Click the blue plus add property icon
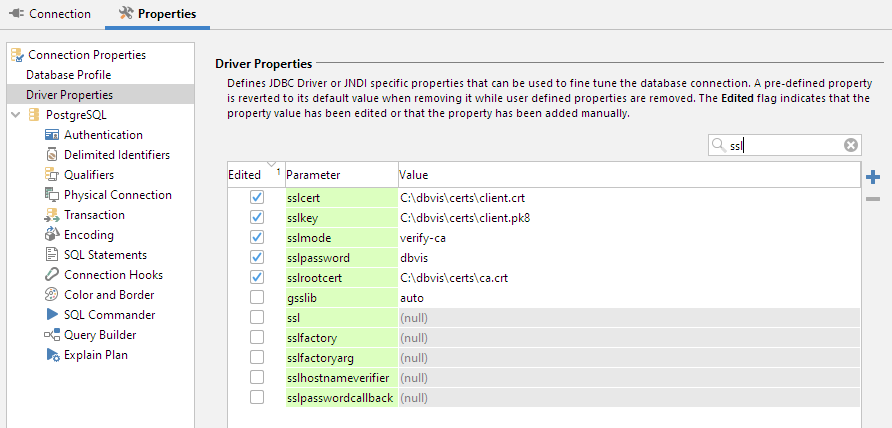Image resolution: width=892 pixels, height=428 pixels. click(x=872, y=177)
